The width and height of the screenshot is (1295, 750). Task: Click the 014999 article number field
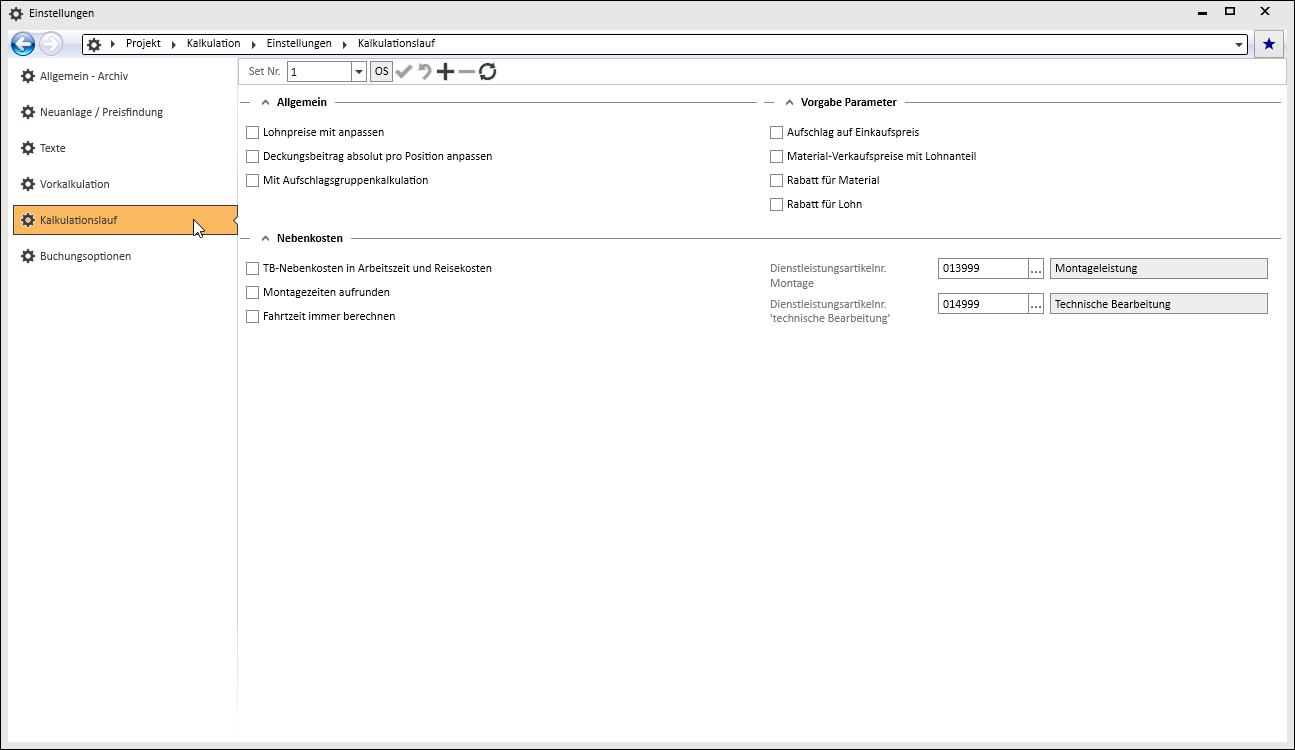pos(983,304)
